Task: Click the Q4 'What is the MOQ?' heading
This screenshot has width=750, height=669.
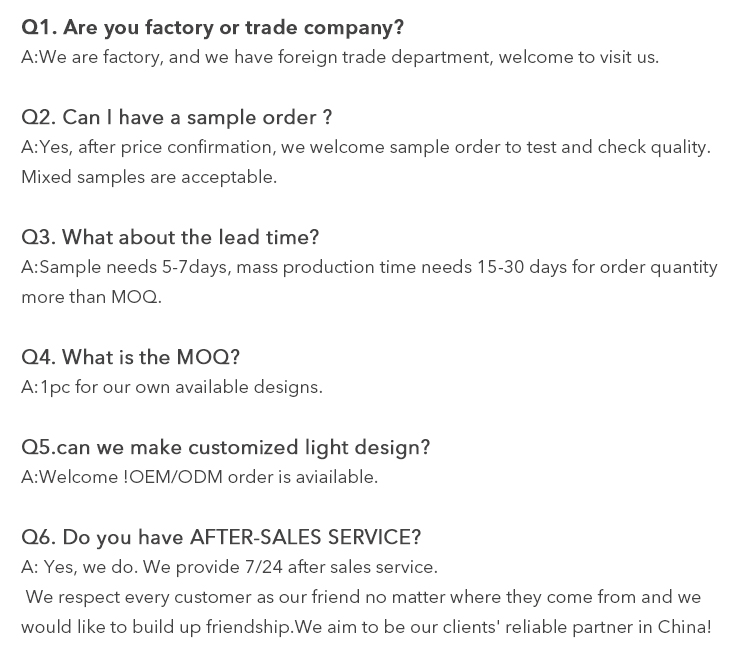Action: 130,357
